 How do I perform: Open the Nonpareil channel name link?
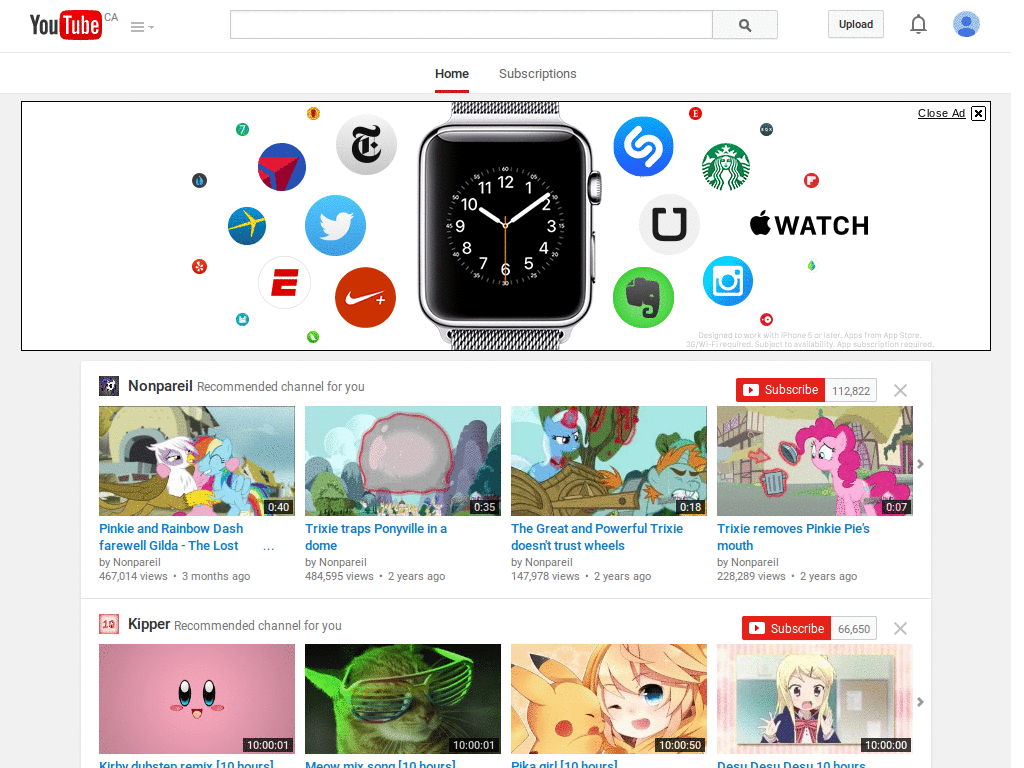160,386
